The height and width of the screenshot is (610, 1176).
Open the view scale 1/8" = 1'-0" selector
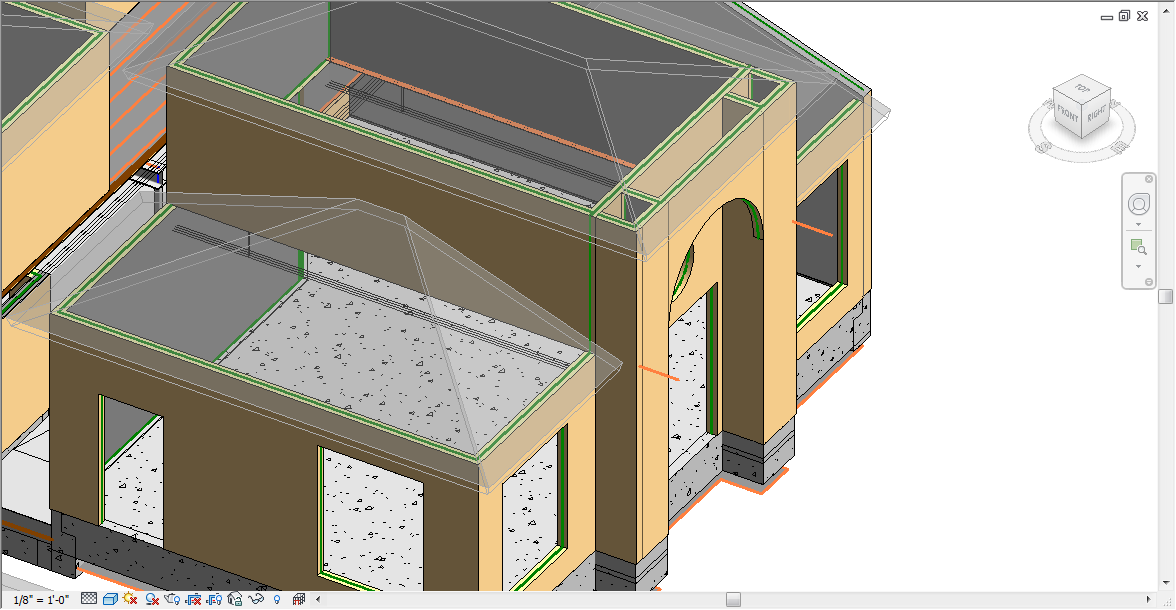(41, 599)
